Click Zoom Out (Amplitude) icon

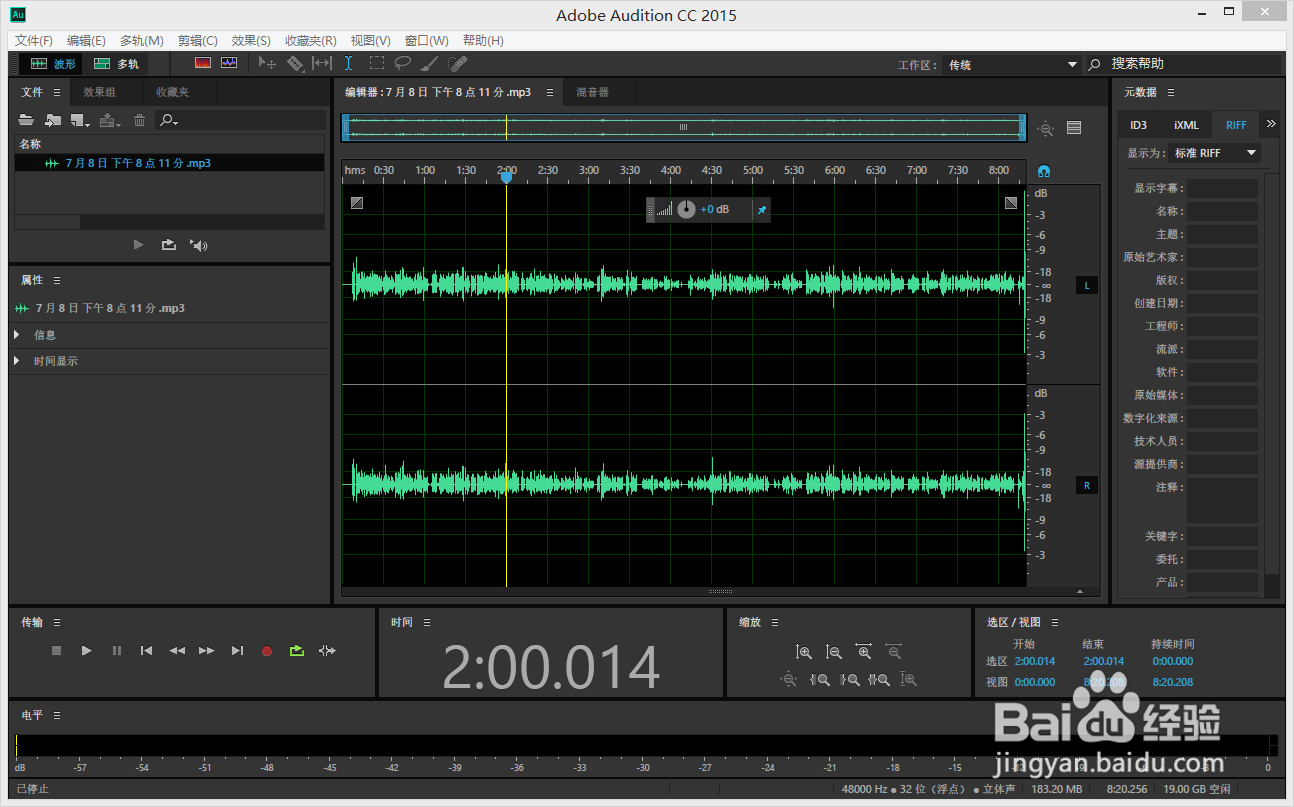tap(834, 652)
